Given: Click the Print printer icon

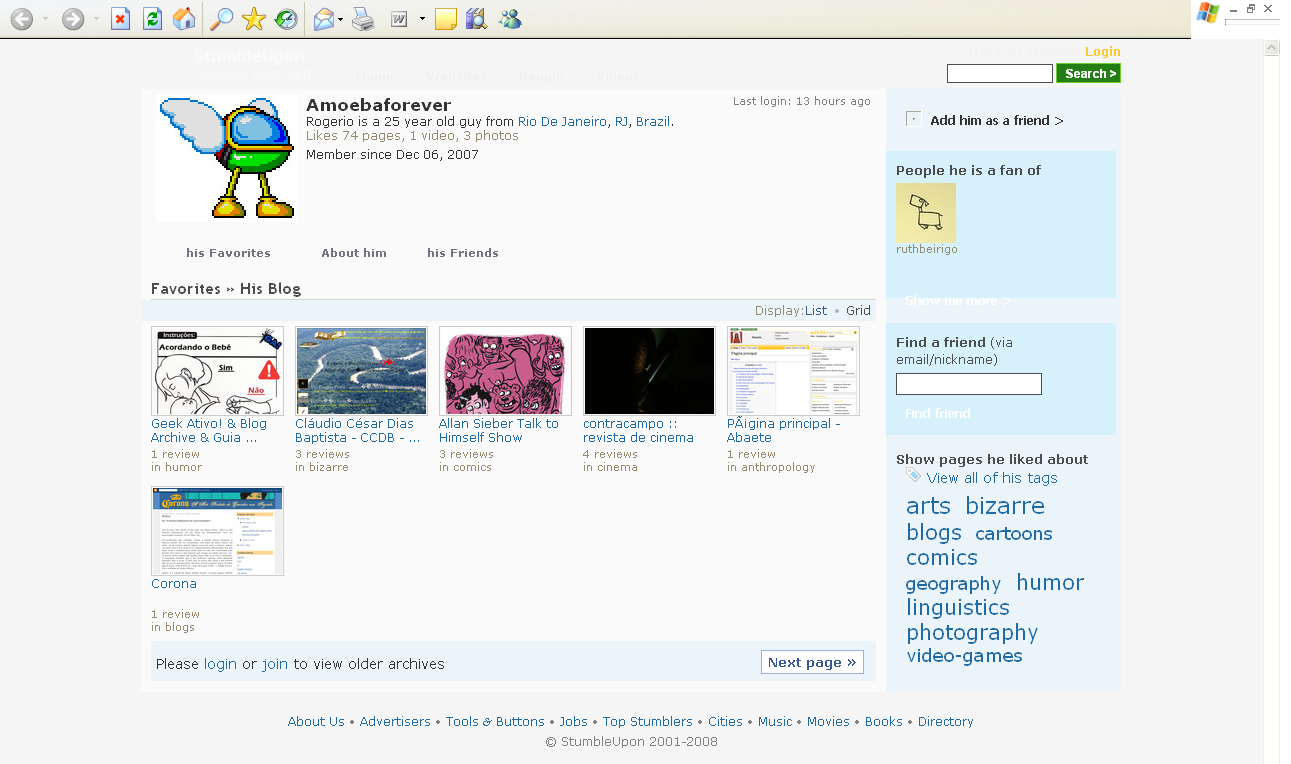Looking at the screenshot, I should tap(363, 19).
